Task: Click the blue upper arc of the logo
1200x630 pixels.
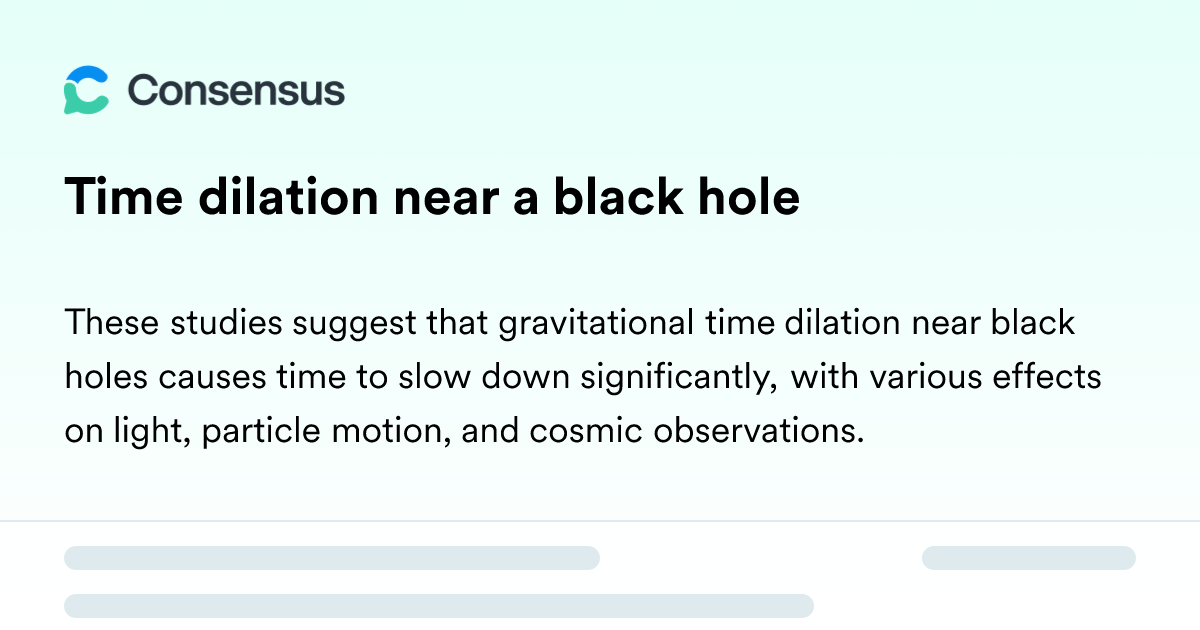Action: 87,75
